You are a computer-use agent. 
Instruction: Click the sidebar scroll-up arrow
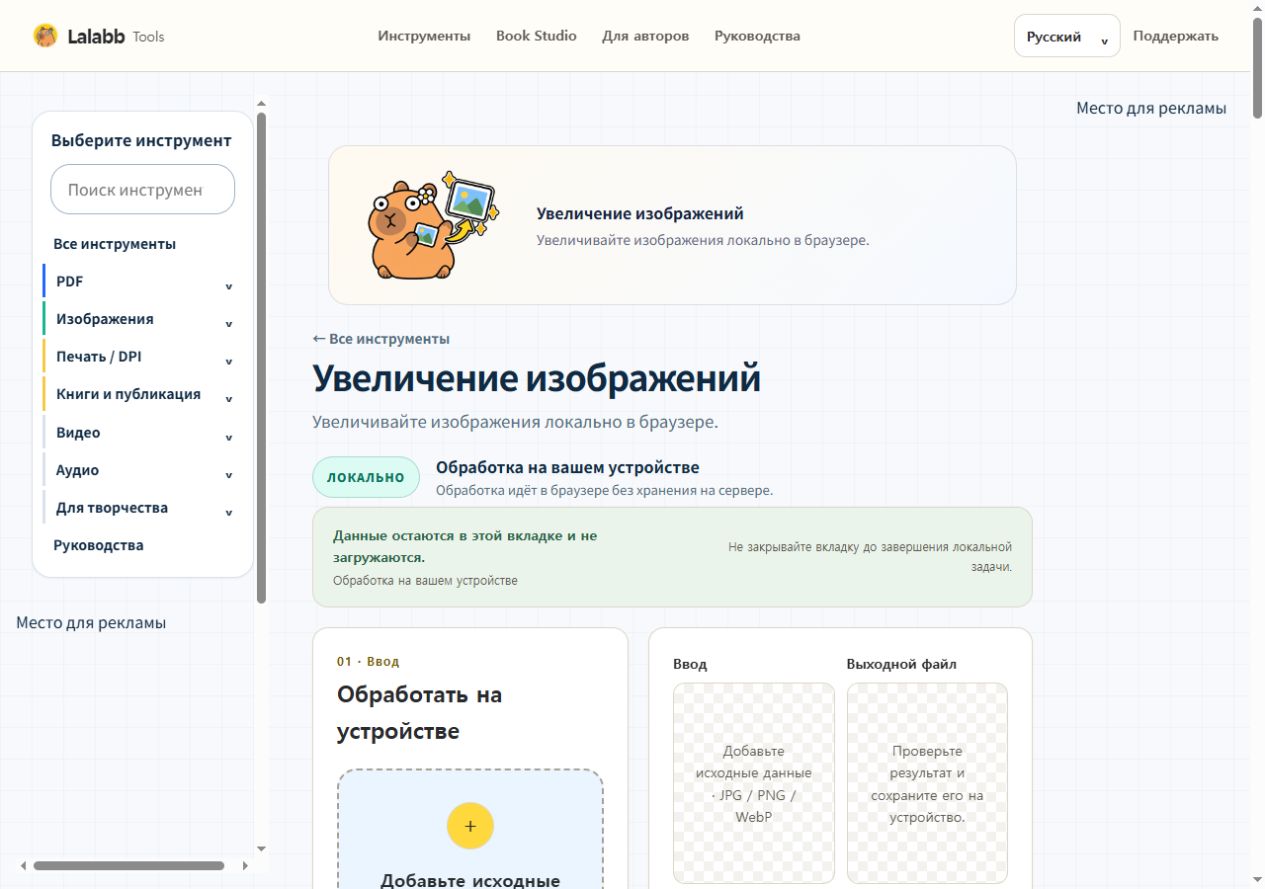click(261, 102)
